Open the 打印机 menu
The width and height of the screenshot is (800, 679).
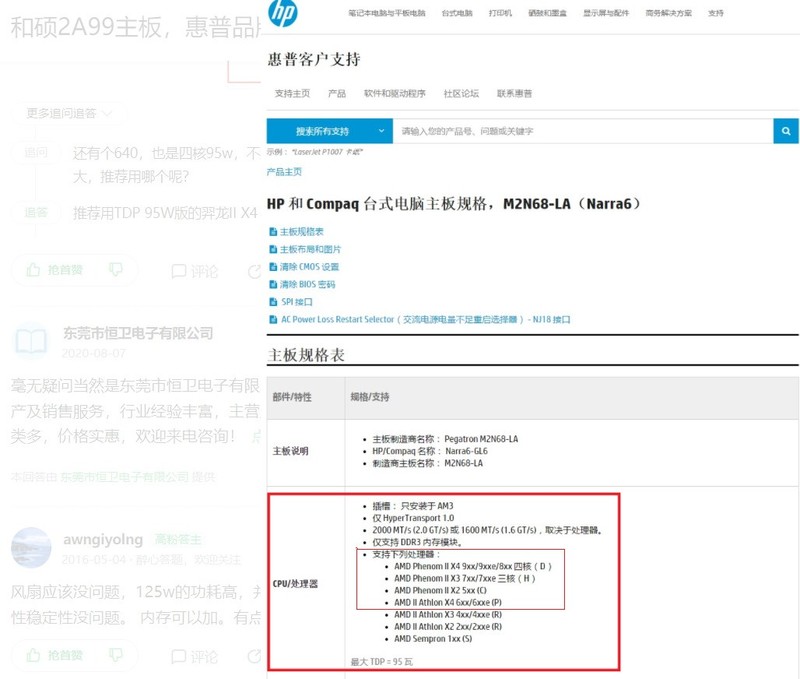tap(501, 13)
